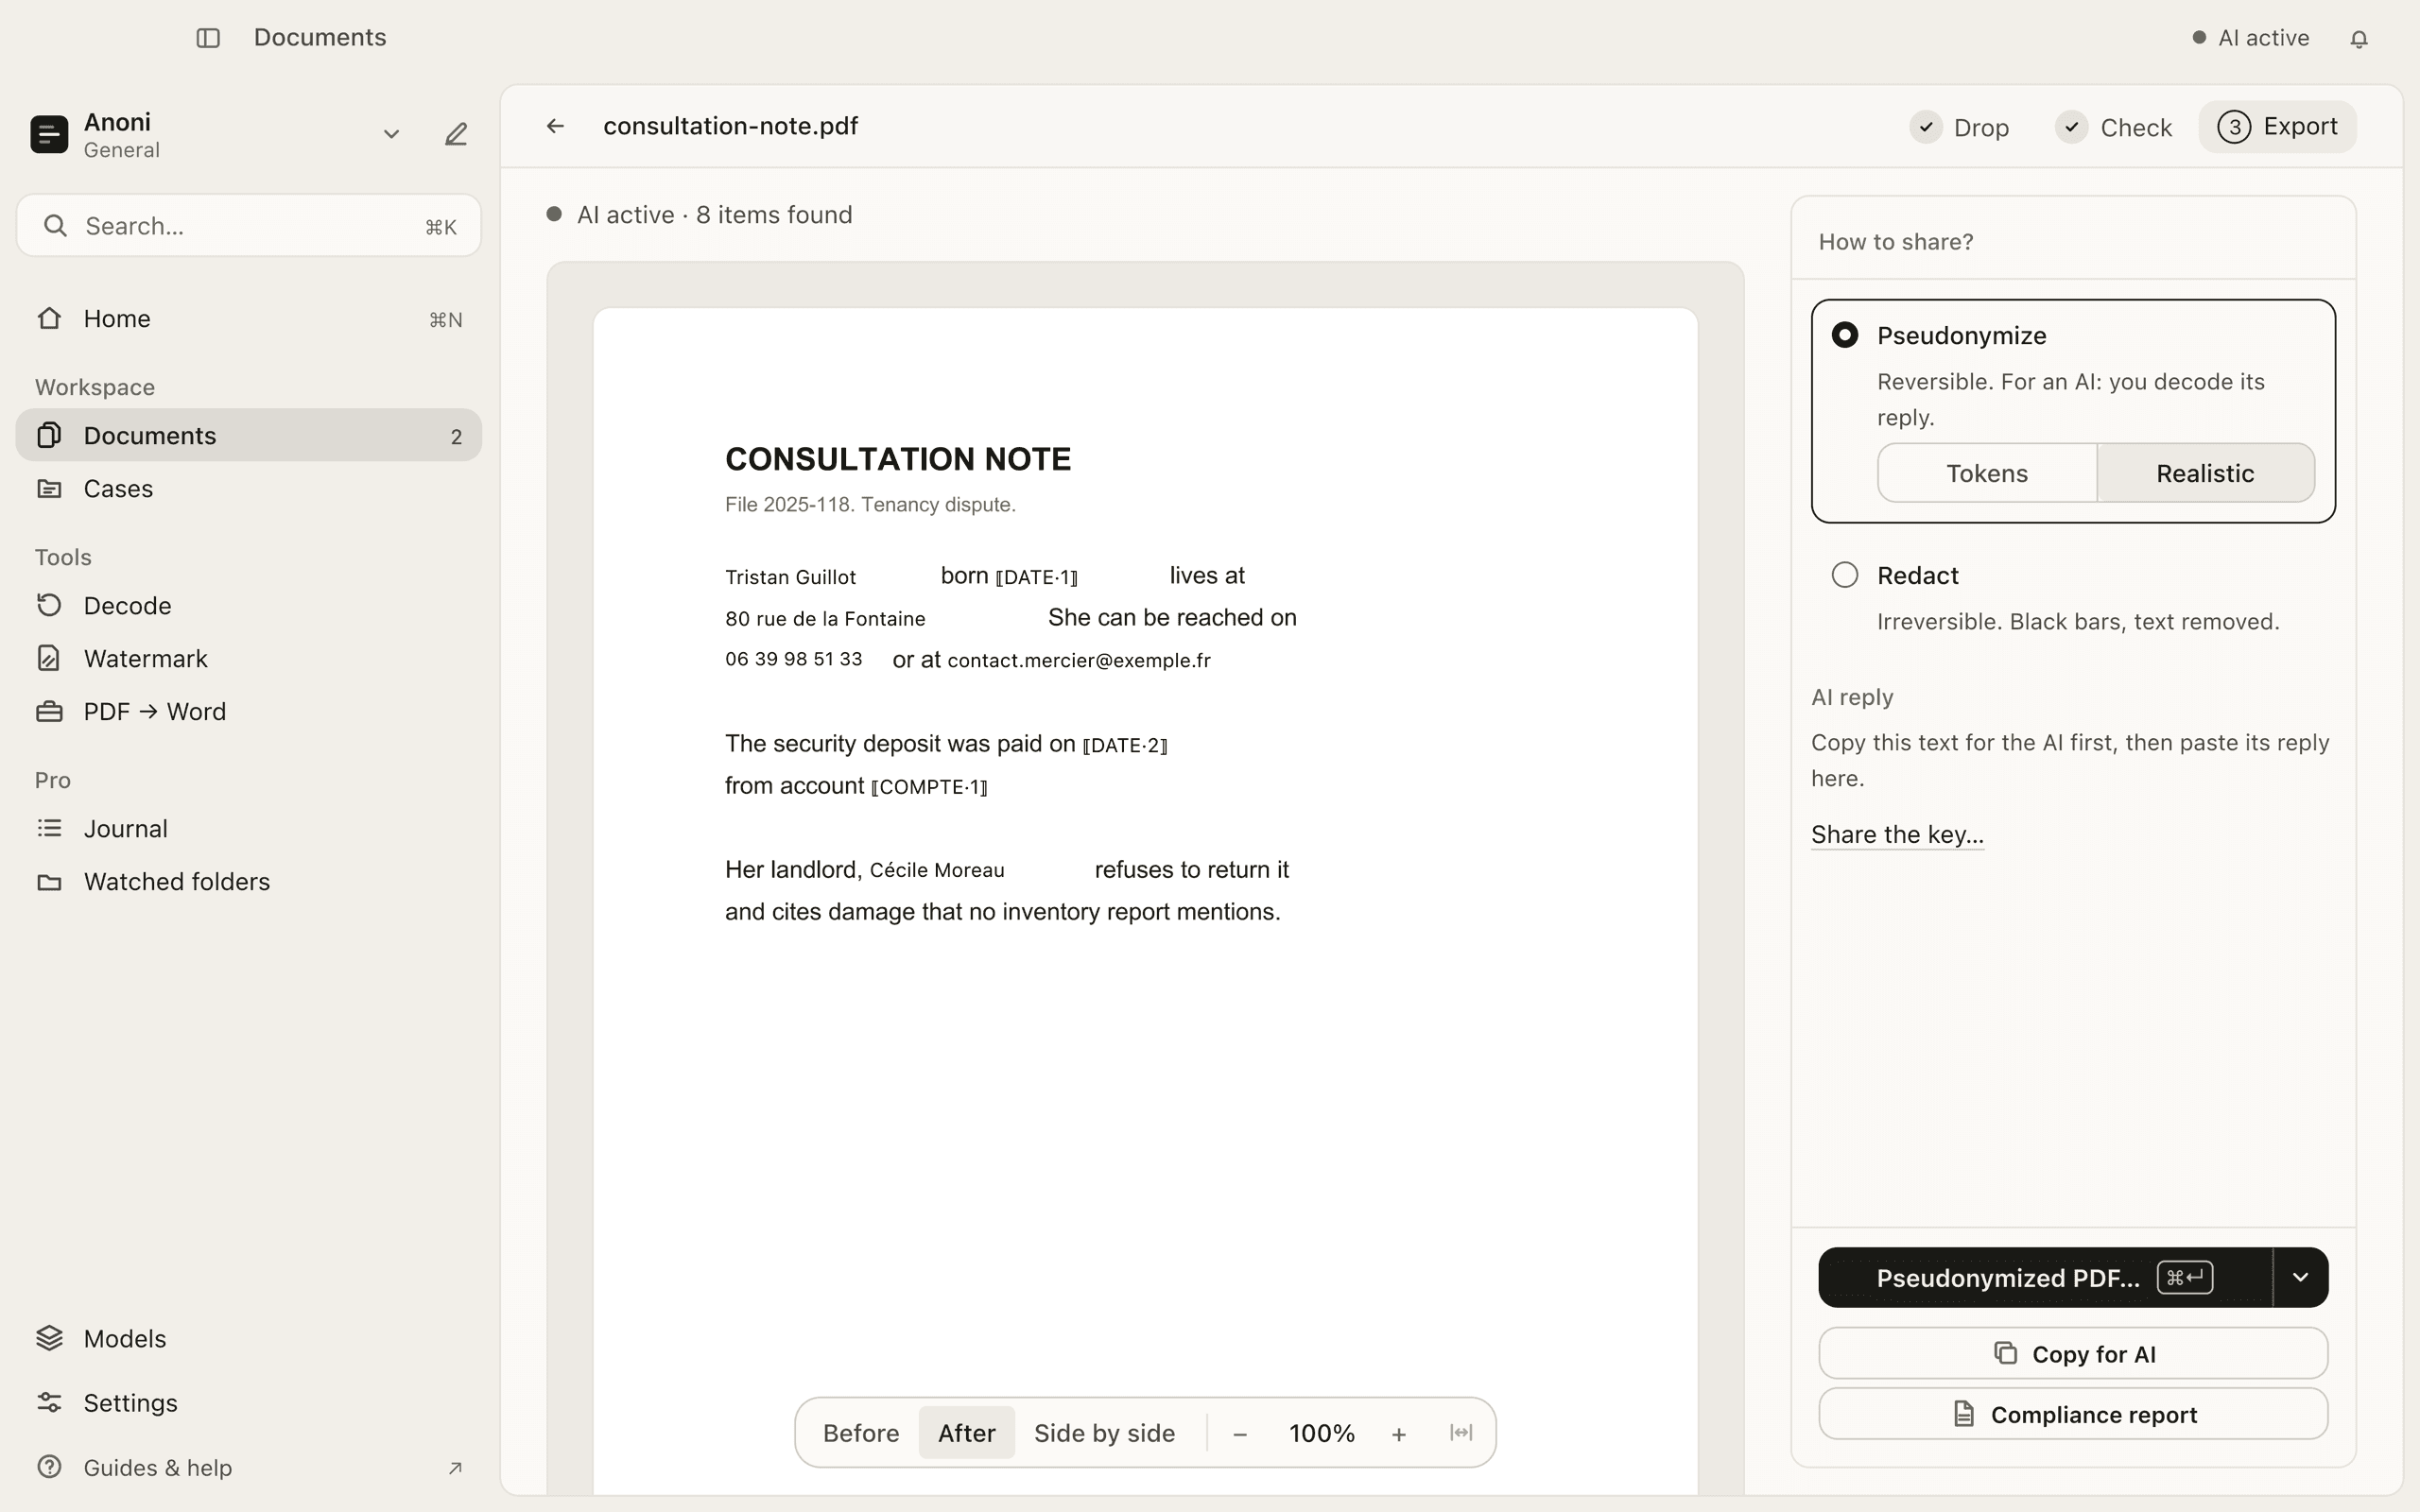Click the AI active status in top bar
Viewport: 2420px width, 1512px height.
pos(2250,38)
